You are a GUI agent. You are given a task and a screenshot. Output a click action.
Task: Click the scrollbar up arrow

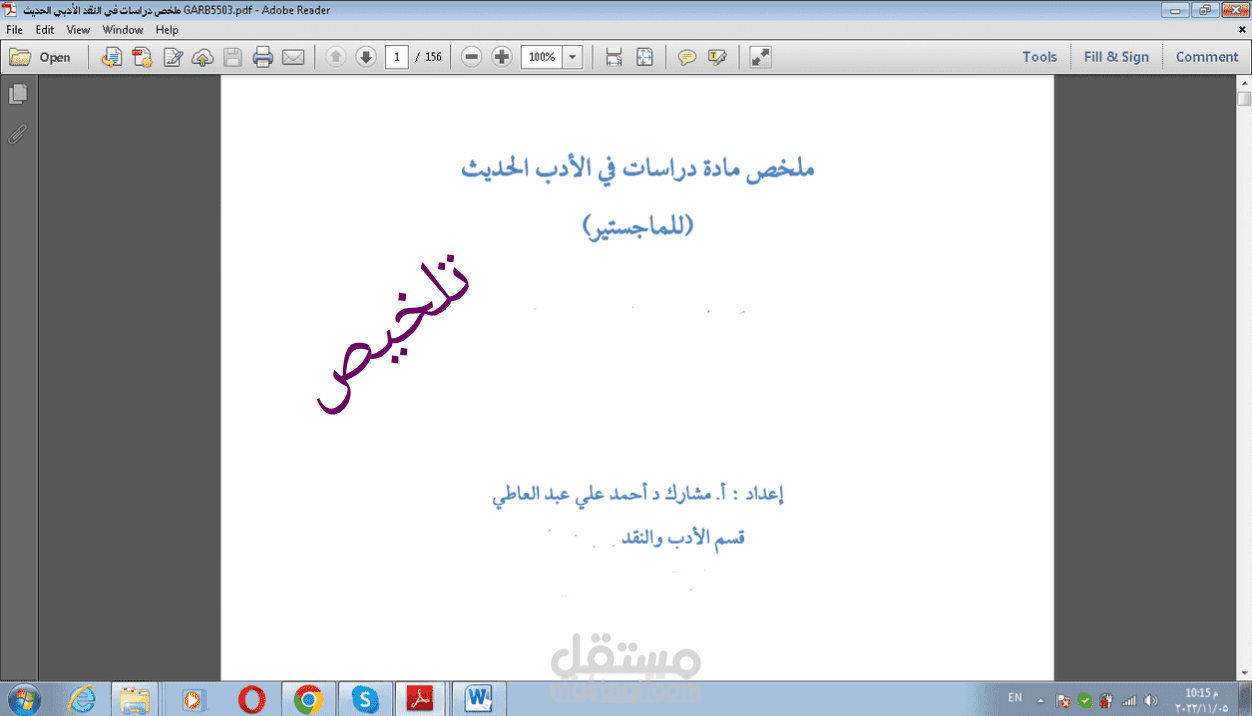(1244, 82)
